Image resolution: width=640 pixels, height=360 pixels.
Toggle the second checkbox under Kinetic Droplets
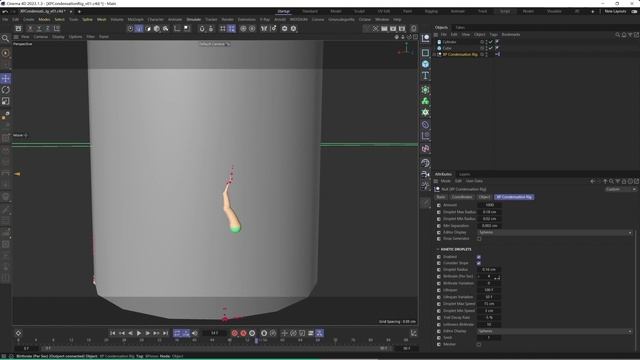[479, 263]
